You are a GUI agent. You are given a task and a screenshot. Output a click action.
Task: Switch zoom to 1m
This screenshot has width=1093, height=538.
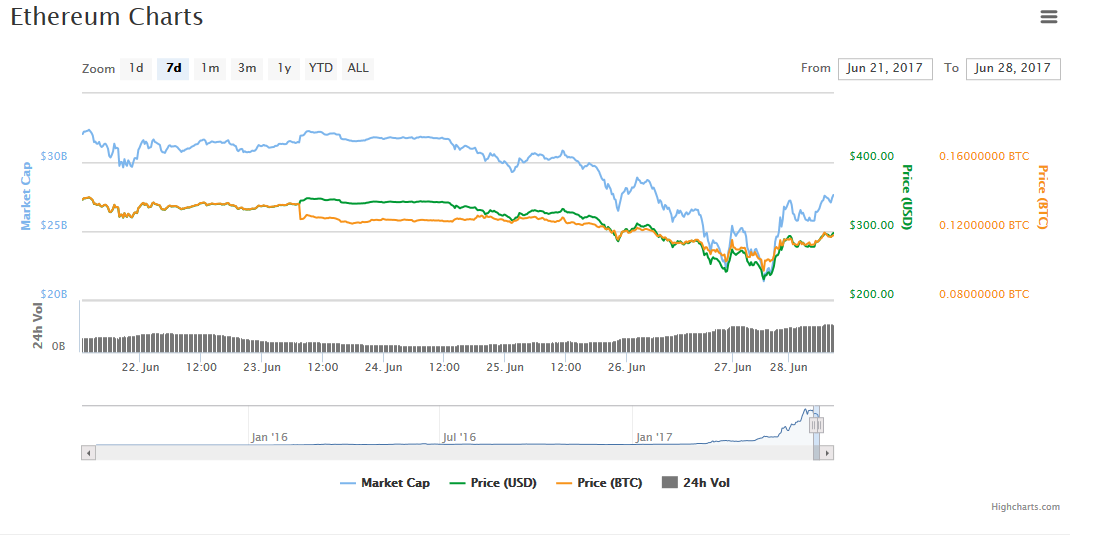tap(210, 68)
